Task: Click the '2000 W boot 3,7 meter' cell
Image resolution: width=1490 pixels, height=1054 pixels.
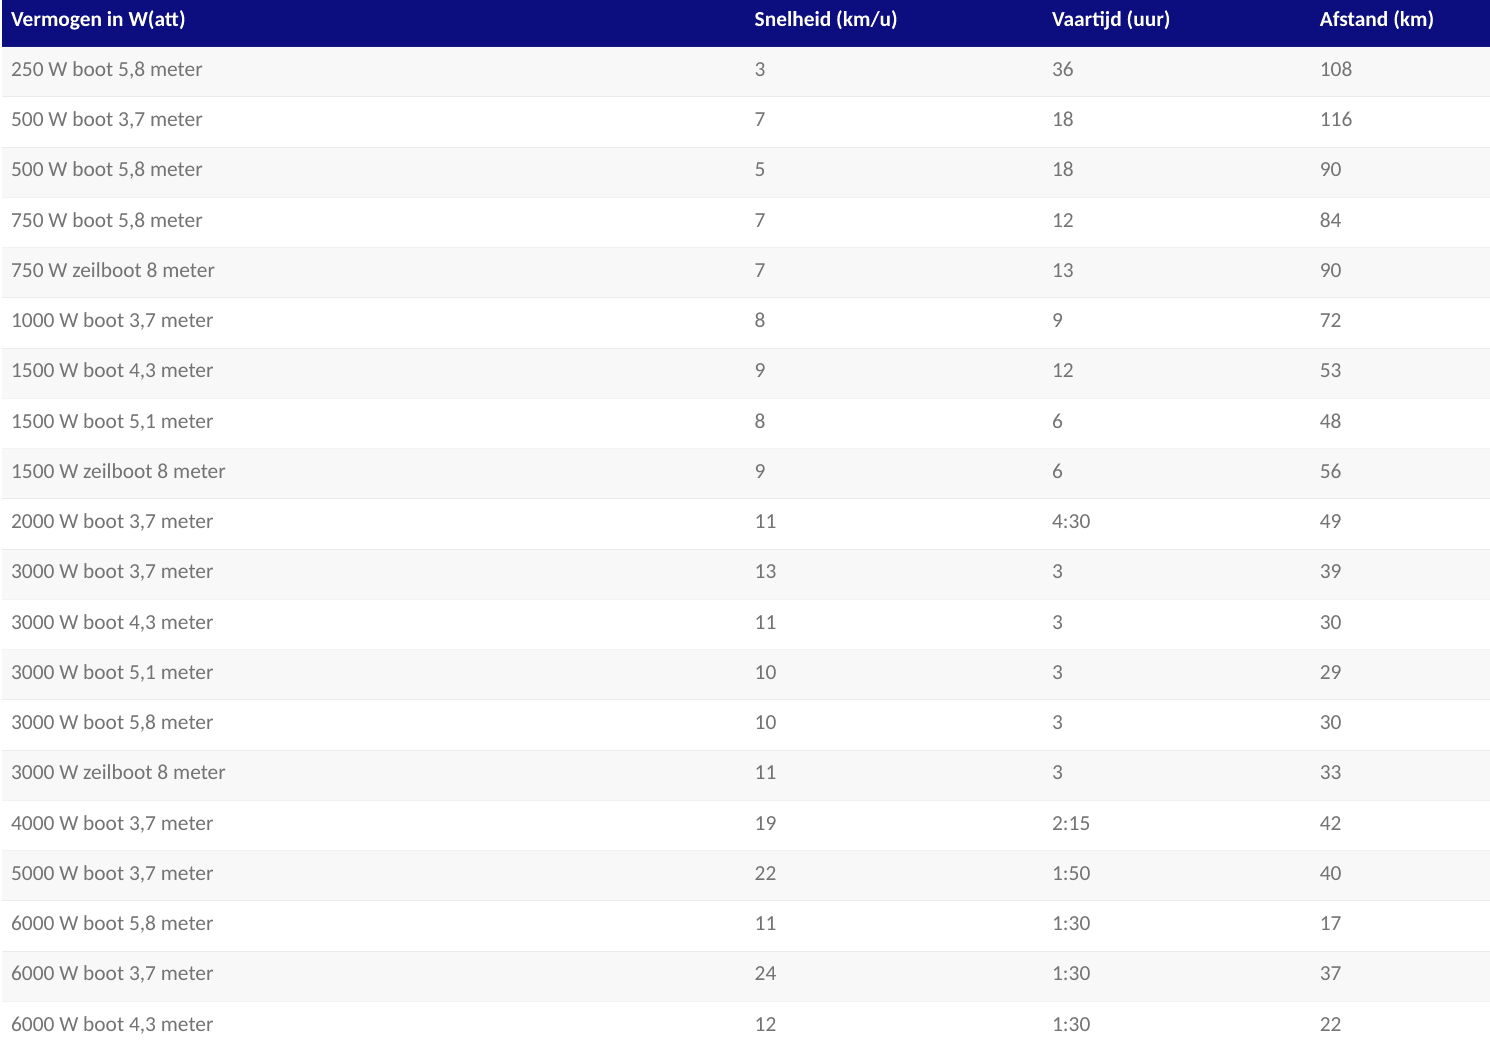Action: point(112,522)
